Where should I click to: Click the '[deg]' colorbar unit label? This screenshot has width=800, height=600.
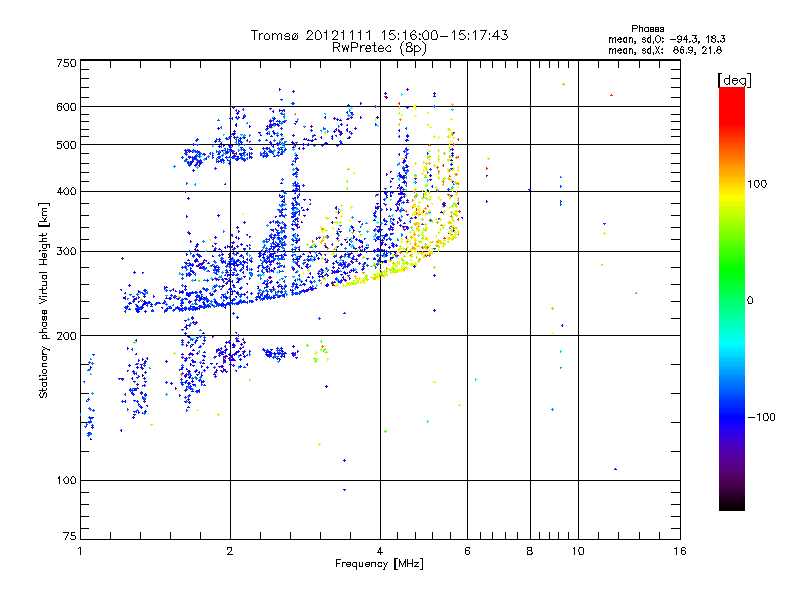click(x=734, y=80)
